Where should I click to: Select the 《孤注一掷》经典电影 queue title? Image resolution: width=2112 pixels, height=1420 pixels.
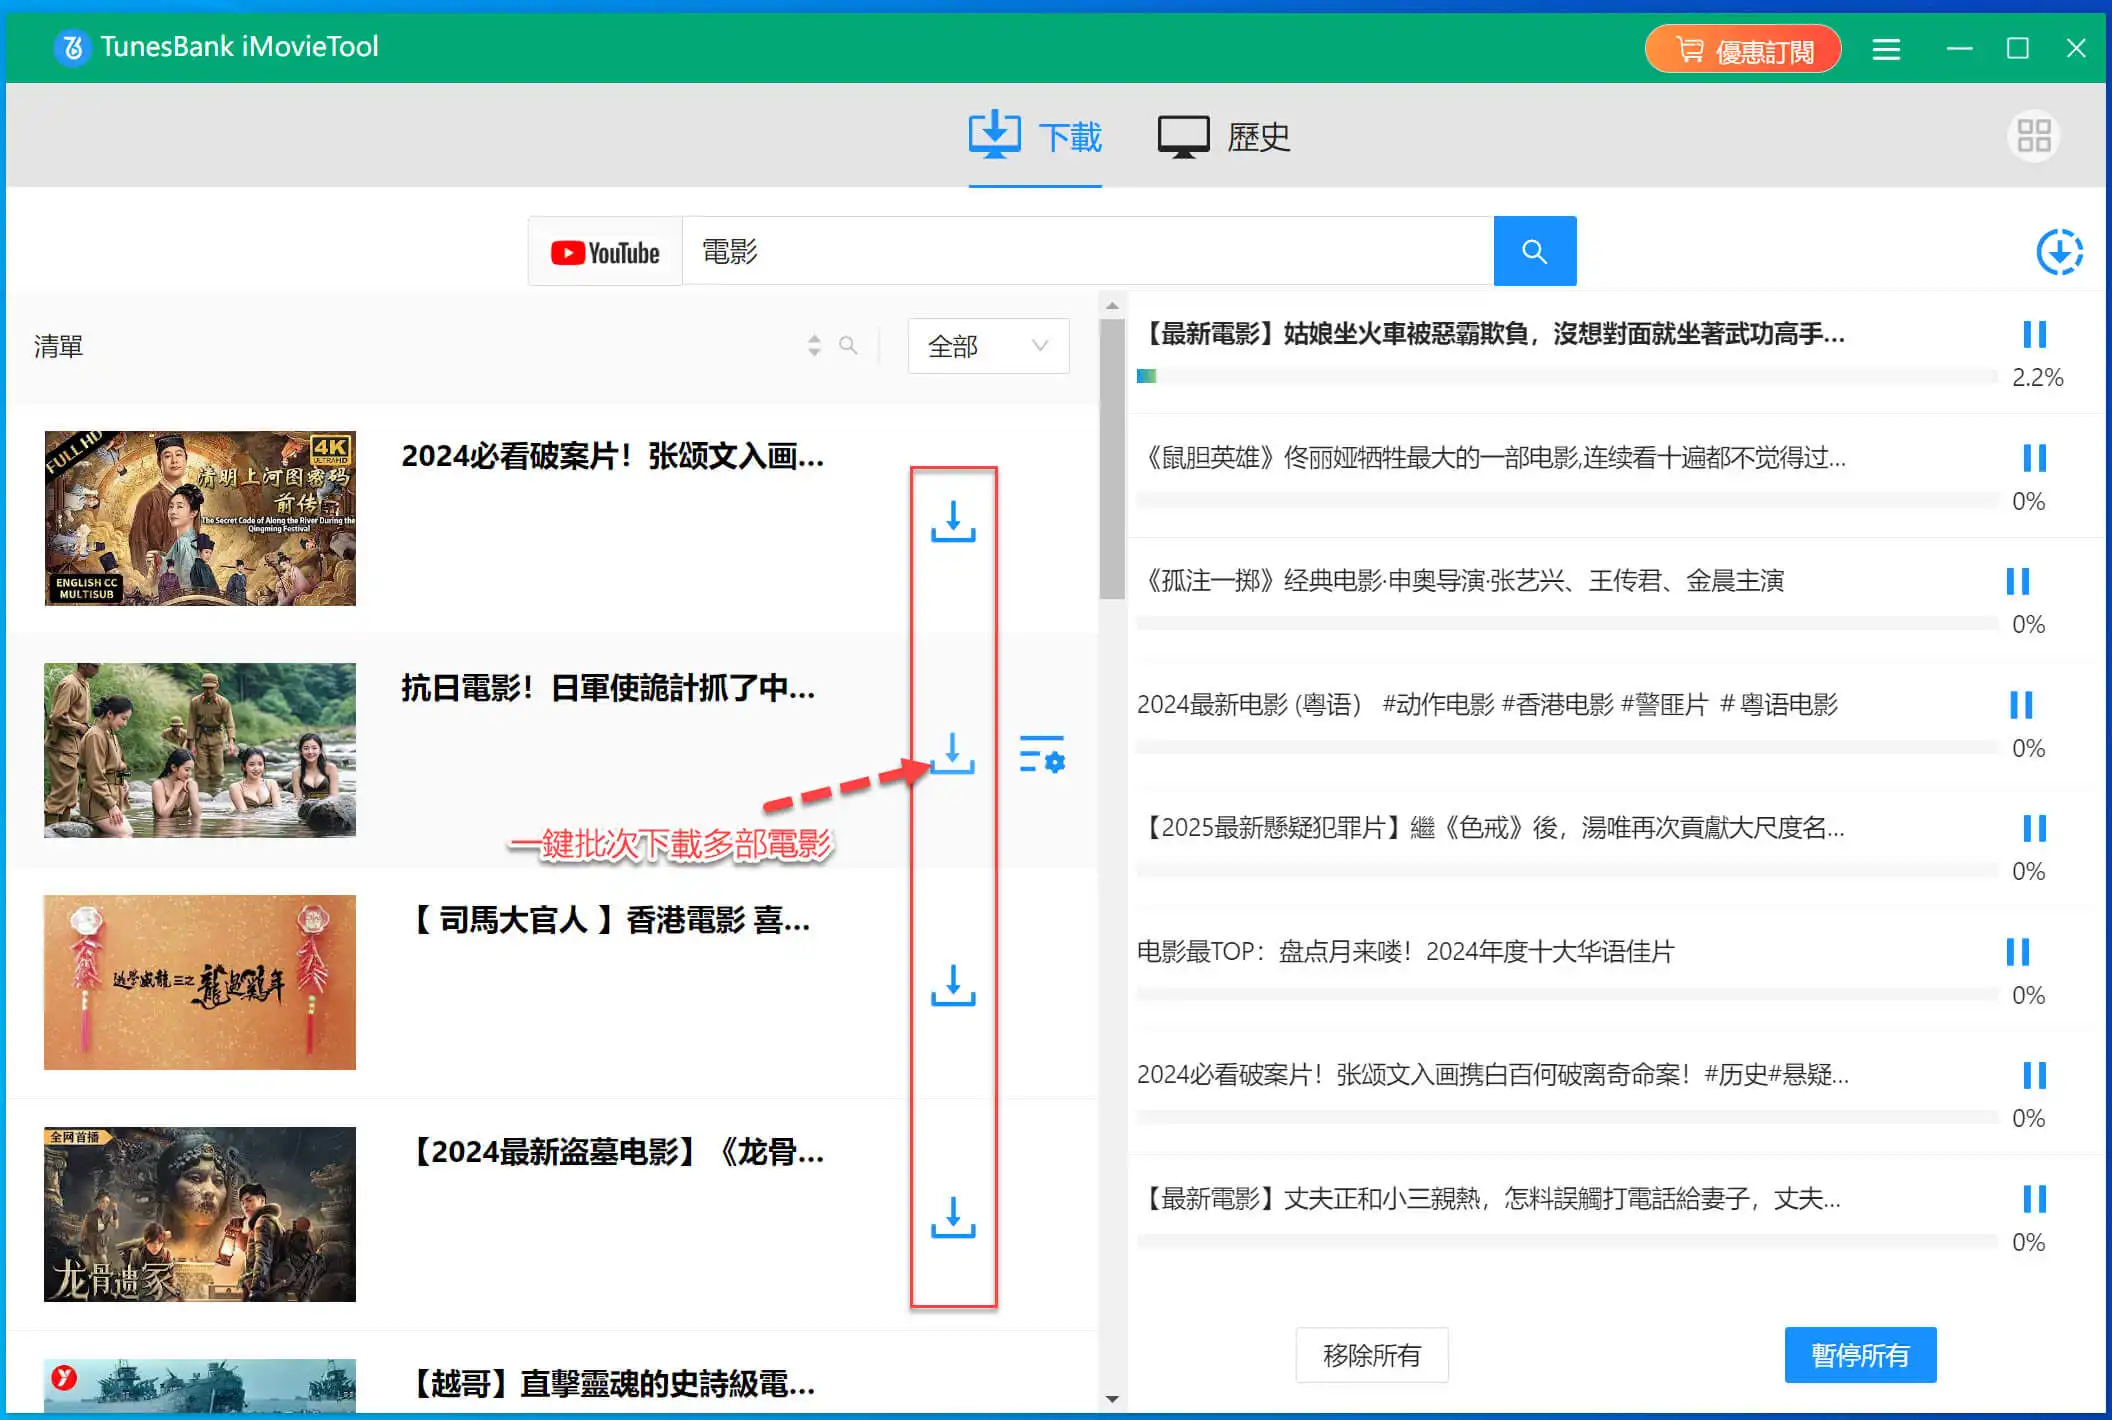coord(1461,581)
